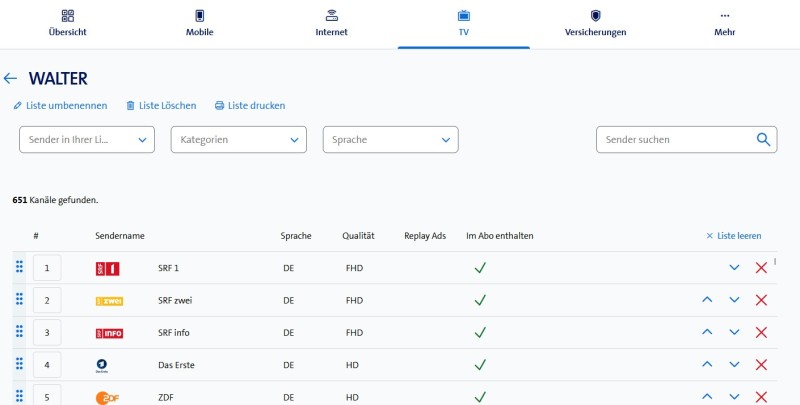Screen dimensions: 800x405
Task: Click the search magnifier icon
Action: point(763,140)
